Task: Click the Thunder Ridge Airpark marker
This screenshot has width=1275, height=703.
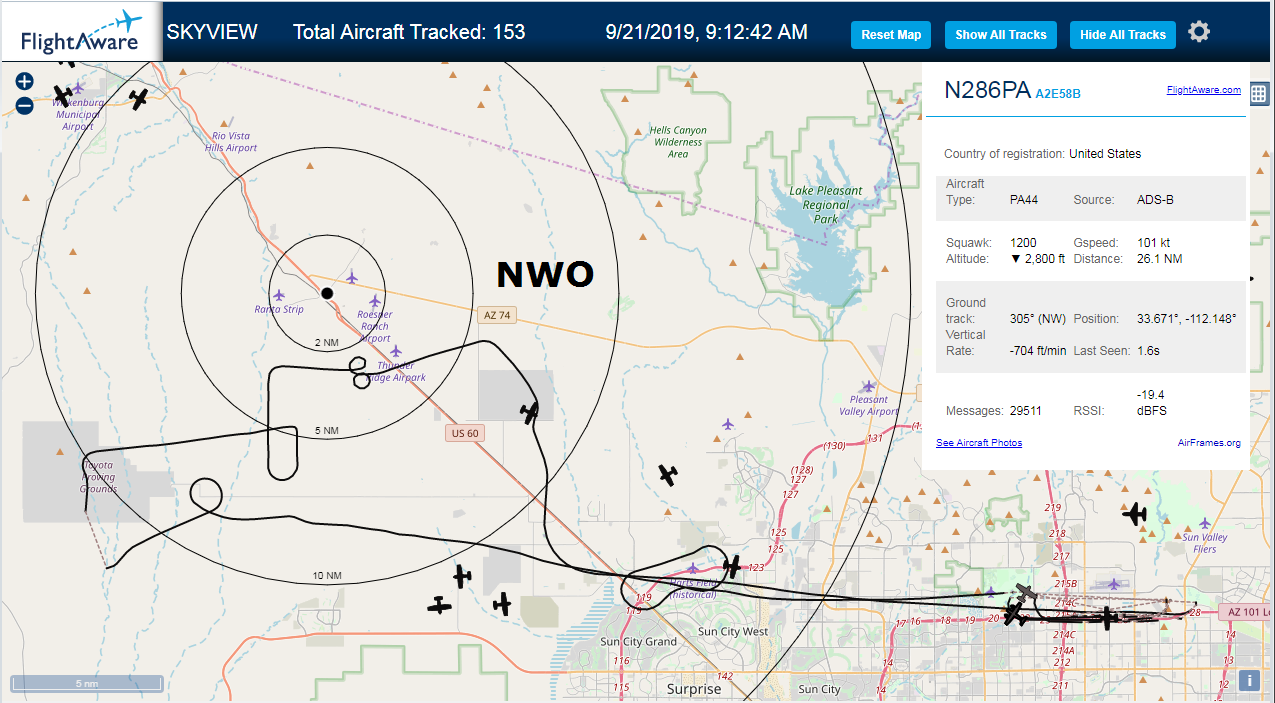Action: 396,351
